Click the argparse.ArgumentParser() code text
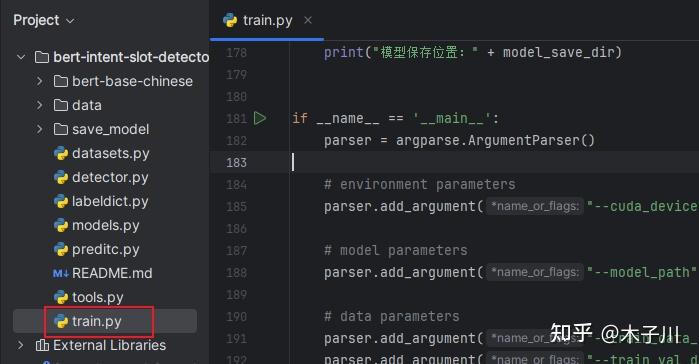 point(495,141)
